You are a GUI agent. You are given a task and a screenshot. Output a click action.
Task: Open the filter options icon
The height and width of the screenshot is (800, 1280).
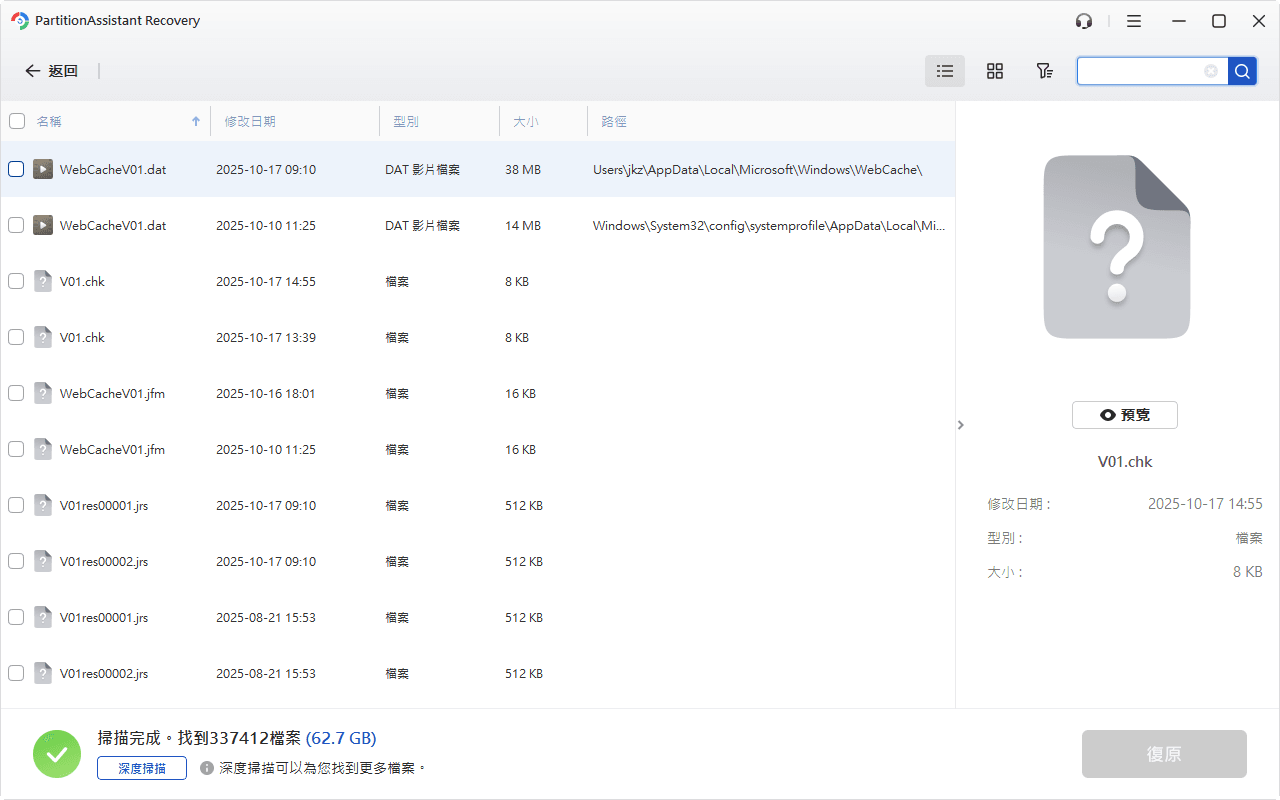point(1044,71)
